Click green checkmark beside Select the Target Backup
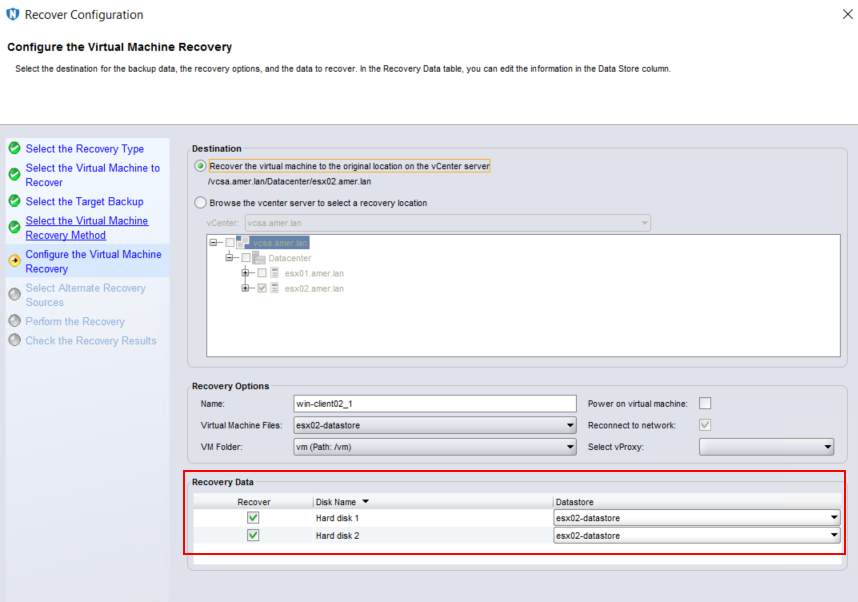The width and height of the screenshot is (858, 602). pos(14,201)
